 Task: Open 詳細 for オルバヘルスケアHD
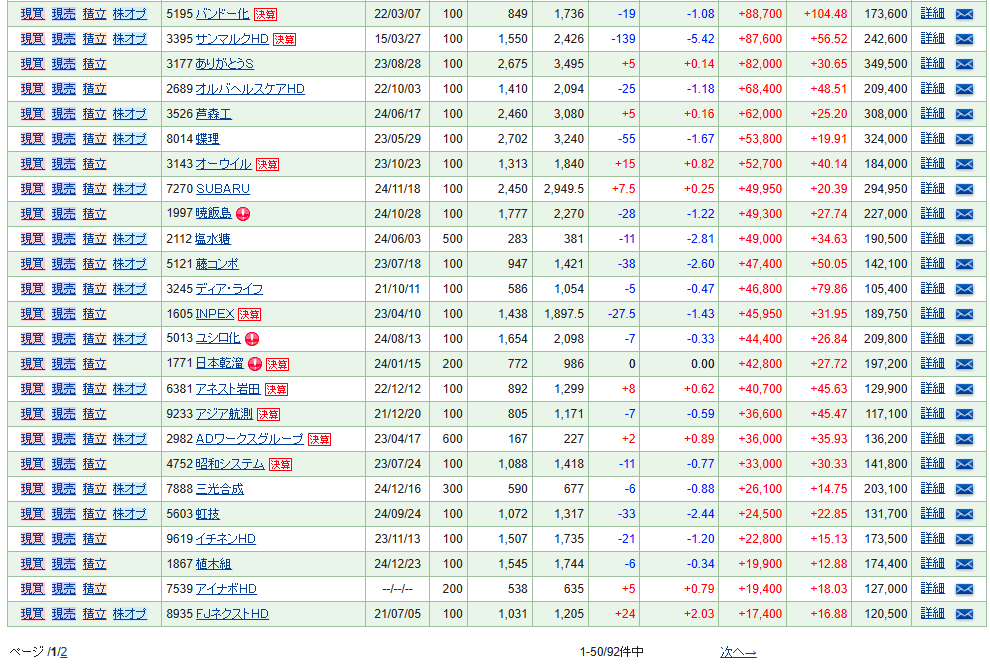(933, 88)
